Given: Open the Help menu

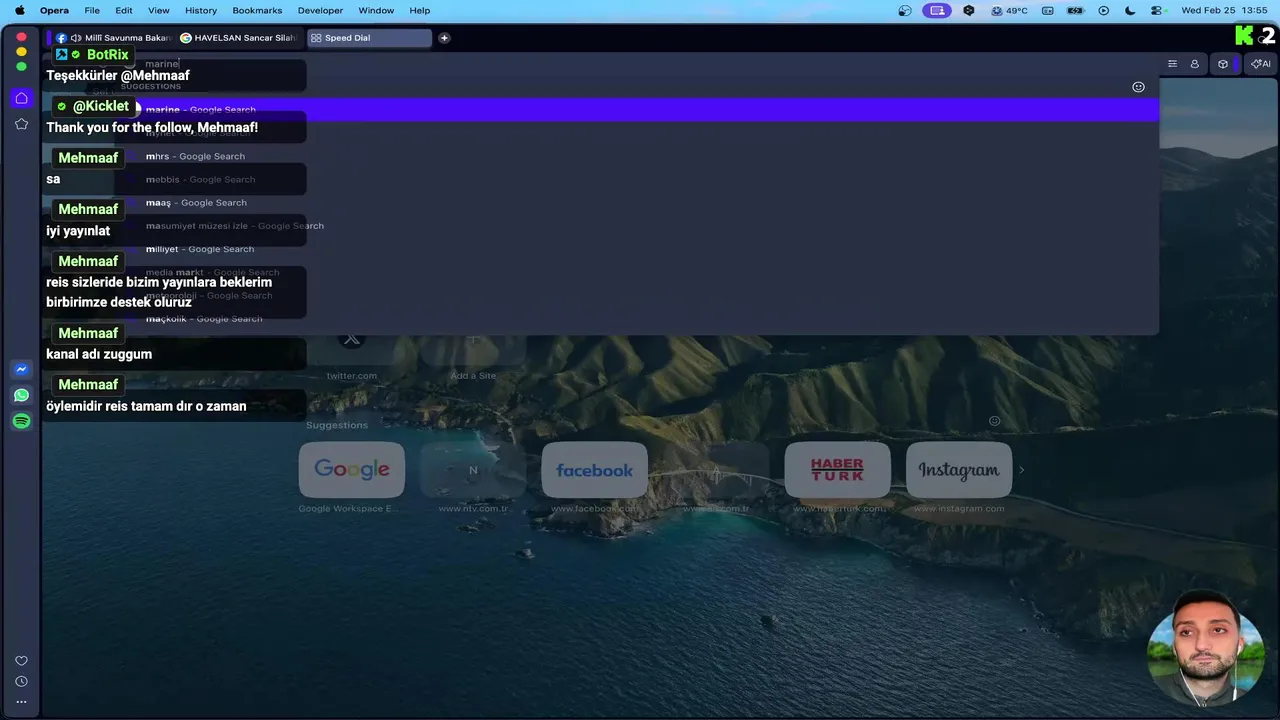Looking at the screenshot, I should [420, 10].
